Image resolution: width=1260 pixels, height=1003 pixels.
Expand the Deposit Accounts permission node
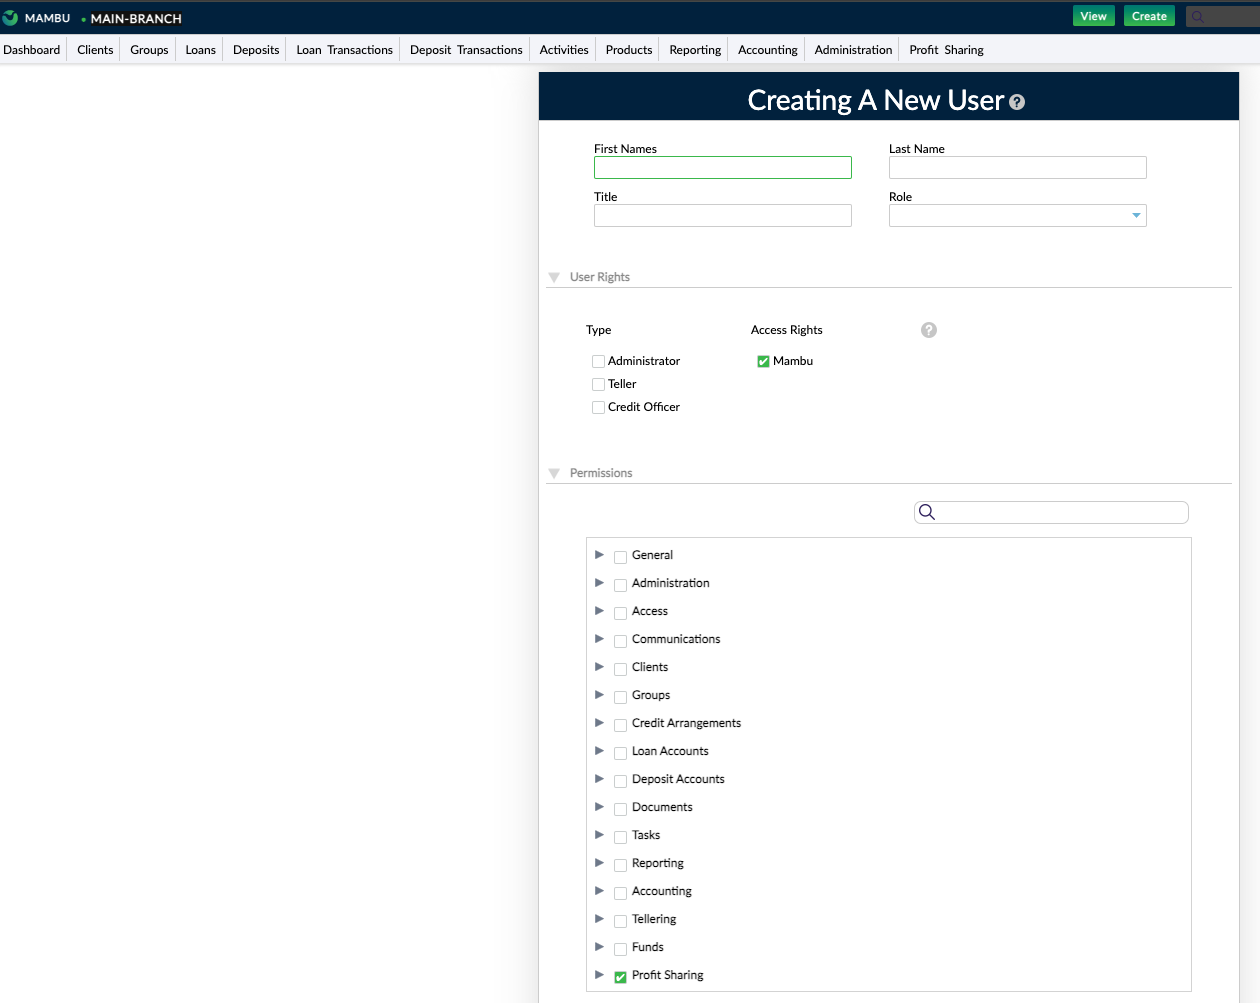pyautogui.click(x=599, y=780)
